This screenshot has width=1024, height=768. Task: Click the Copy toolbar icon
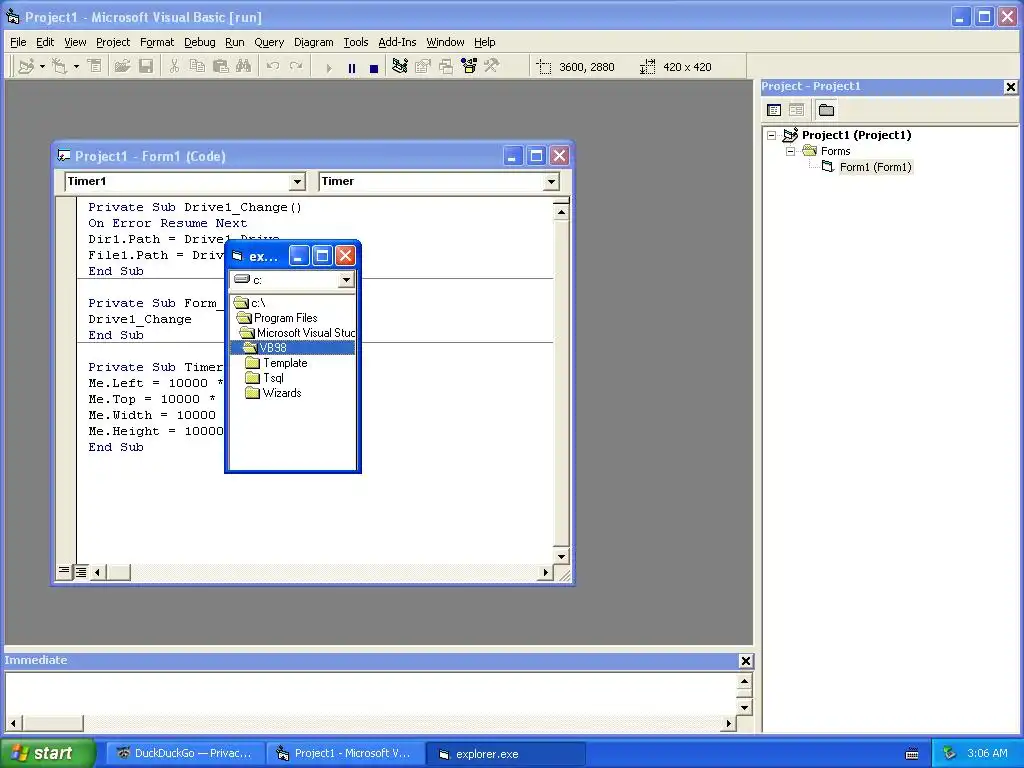197,66
